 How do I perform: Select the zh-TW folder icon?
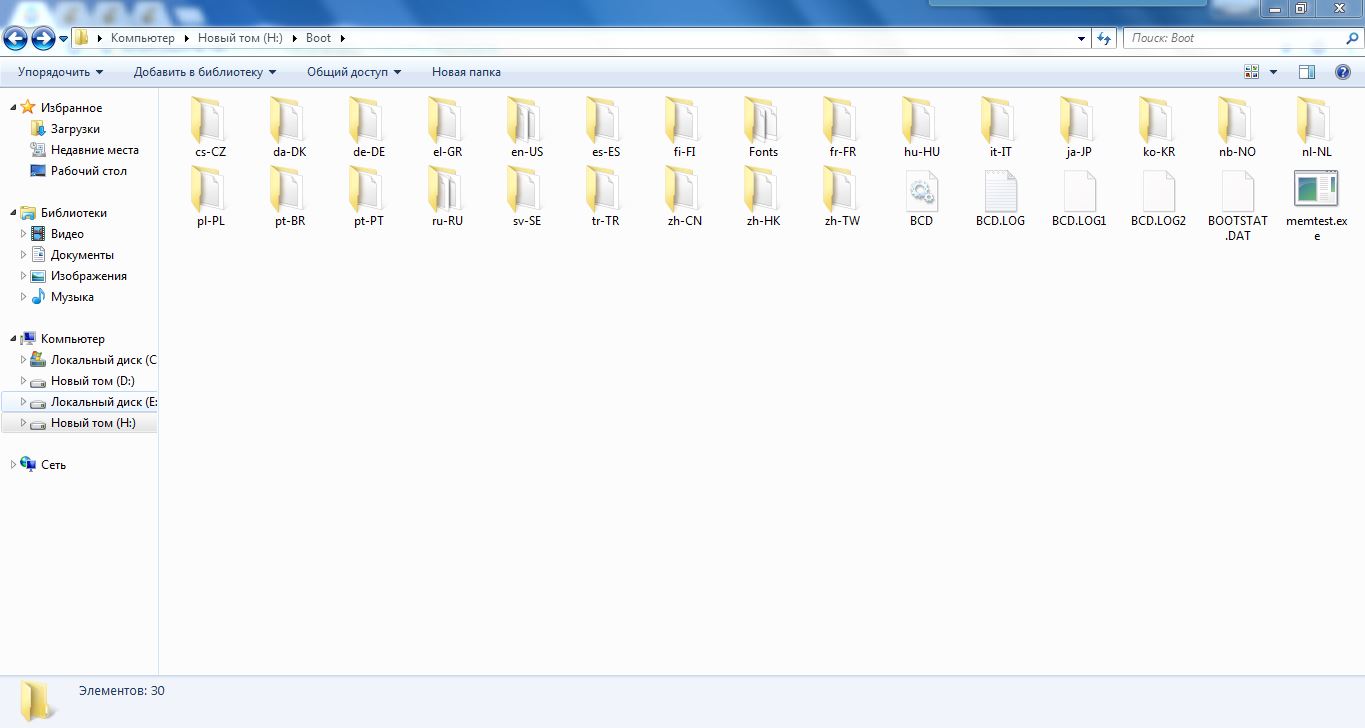pyautogui.click(x=842, y=190)
